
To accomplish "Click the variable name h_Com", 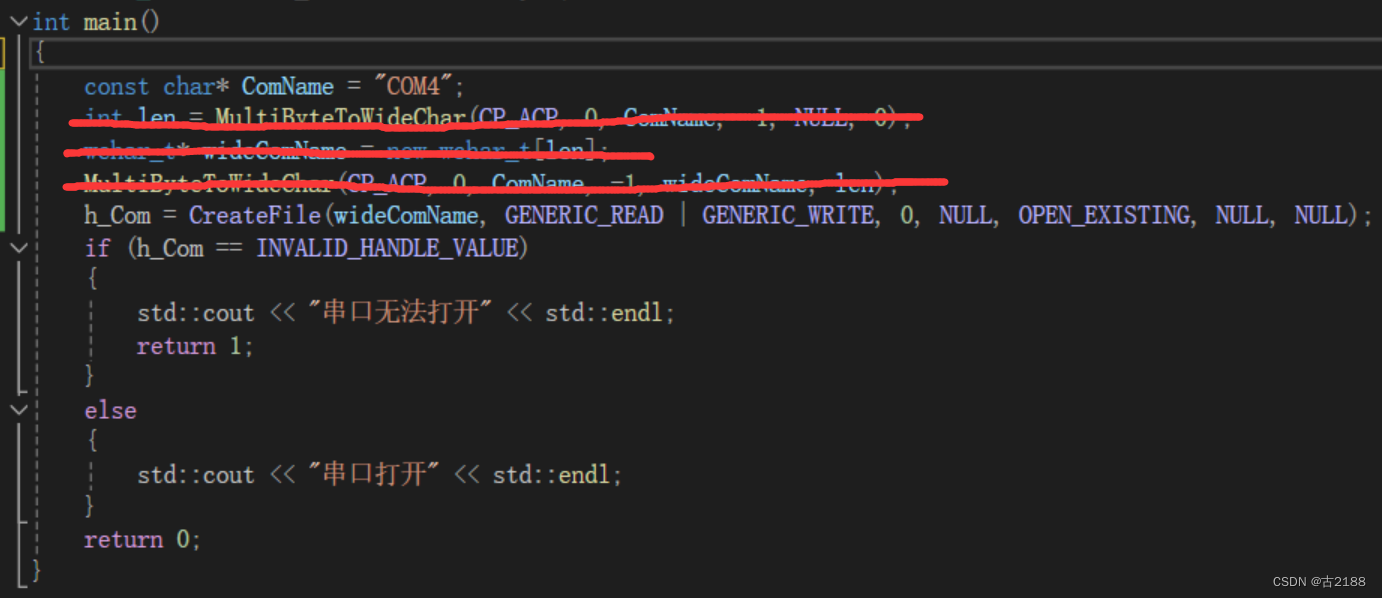I will (116, 214).
